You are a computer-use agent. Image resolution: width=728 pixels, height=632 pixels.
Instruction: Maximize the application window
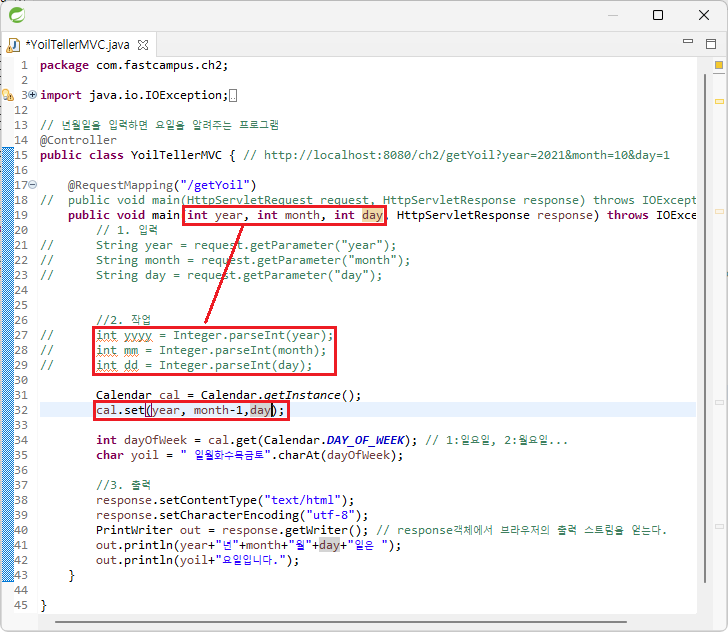(x=657, y=15)
